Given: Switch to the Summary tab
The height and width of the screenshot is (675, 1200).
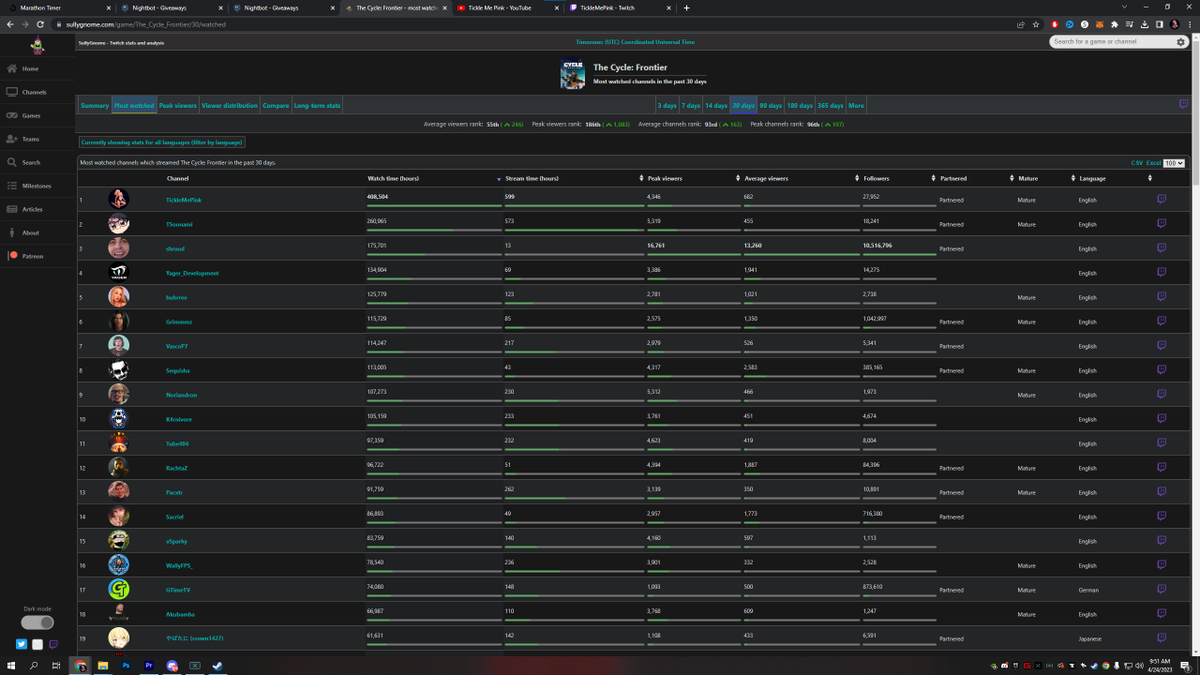Looking at the screenshot, I should point(95,105).
